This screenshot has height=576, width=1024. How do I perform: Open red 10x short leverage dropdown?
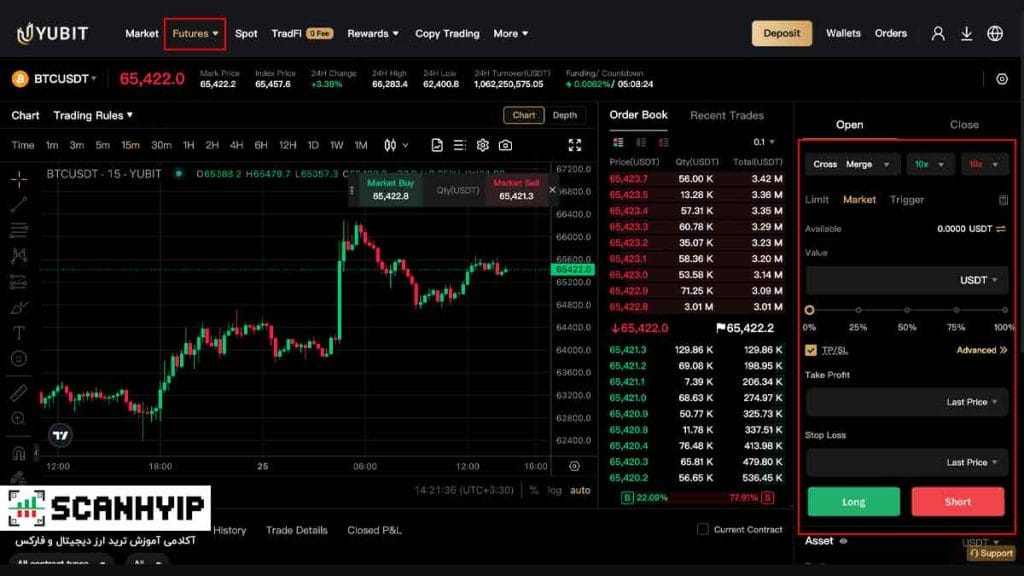984,165
